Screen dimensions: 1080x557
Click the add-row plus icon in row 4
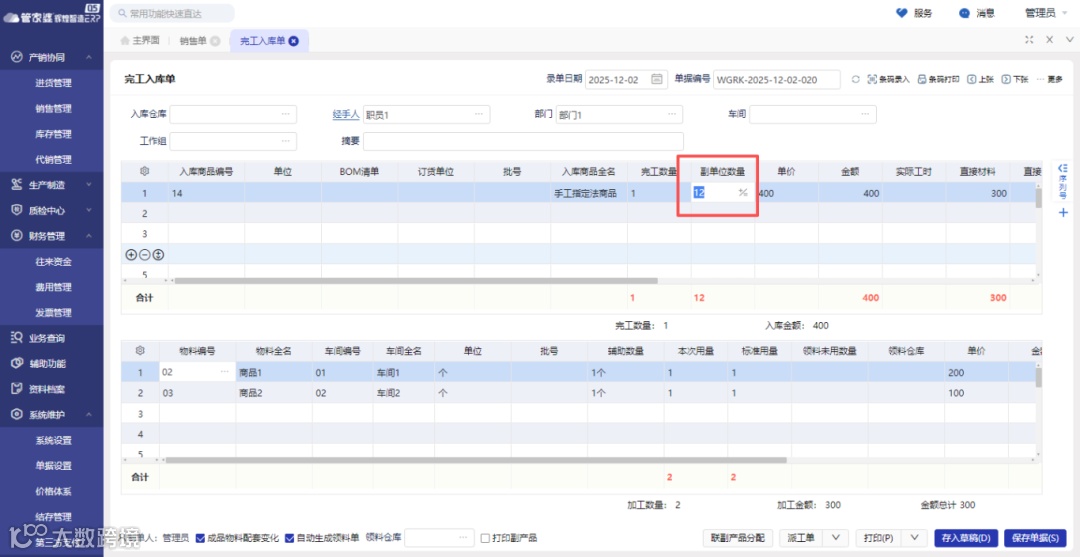coord(131,255)
